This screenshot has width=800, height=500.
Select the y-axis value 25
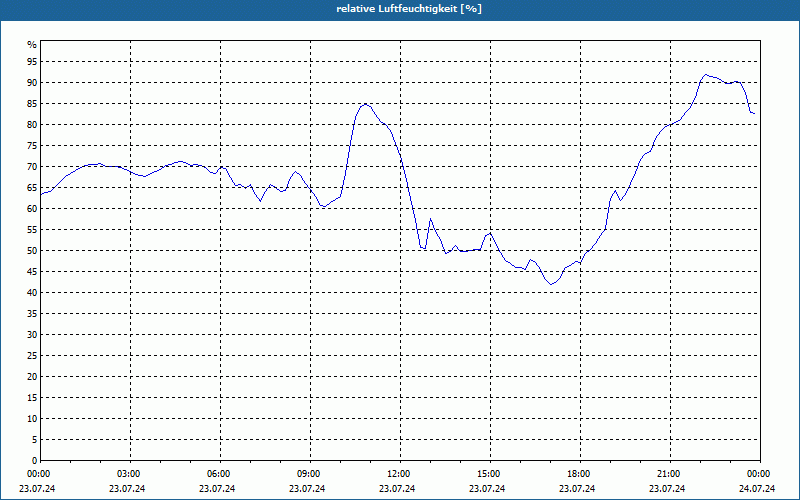coord(32,356)
